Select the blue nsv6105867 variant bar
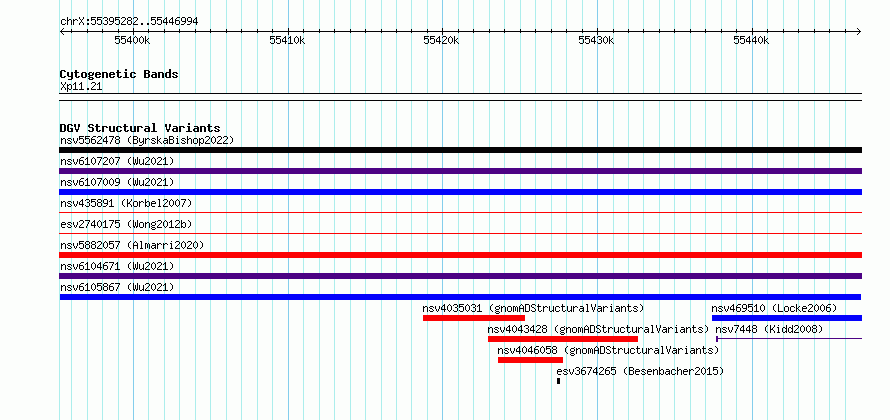The width and height of the screenshot is (890, 420). tap(460, 297)
